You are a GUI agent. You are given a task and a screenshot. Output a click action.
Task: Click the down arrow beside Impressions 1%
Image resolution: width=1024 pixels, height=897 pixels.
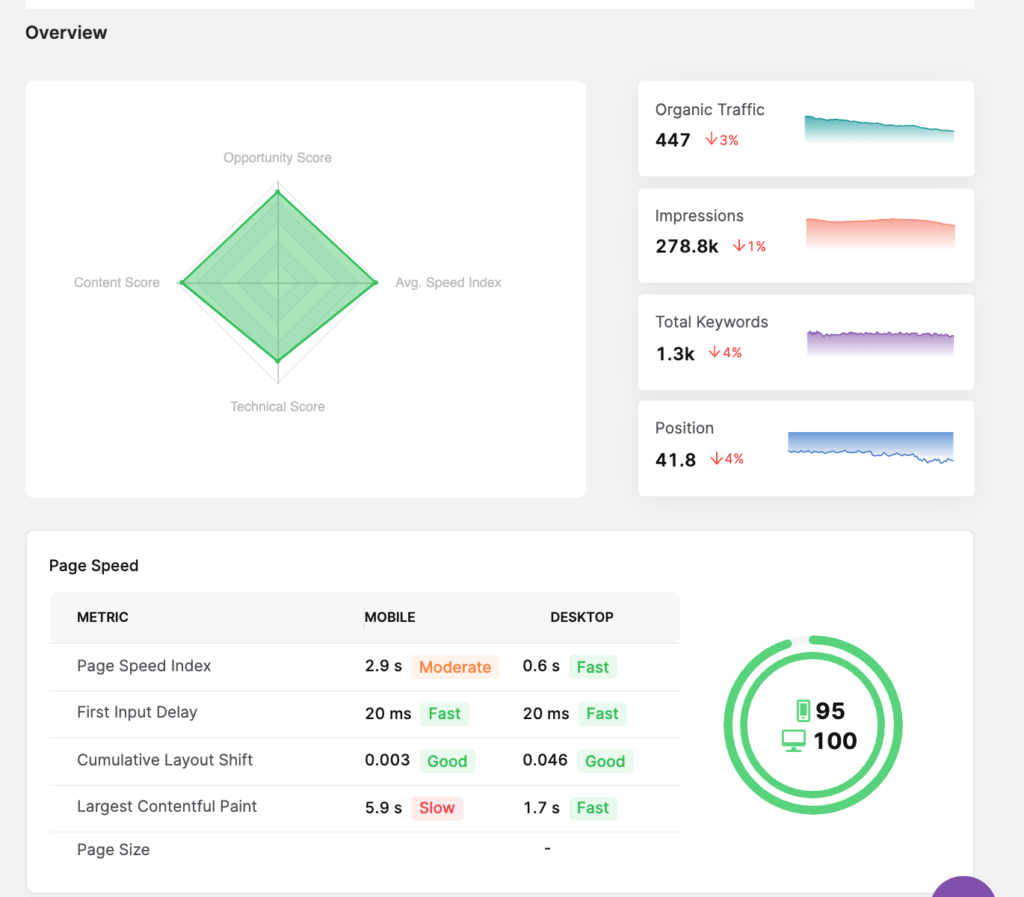[739, 245]
